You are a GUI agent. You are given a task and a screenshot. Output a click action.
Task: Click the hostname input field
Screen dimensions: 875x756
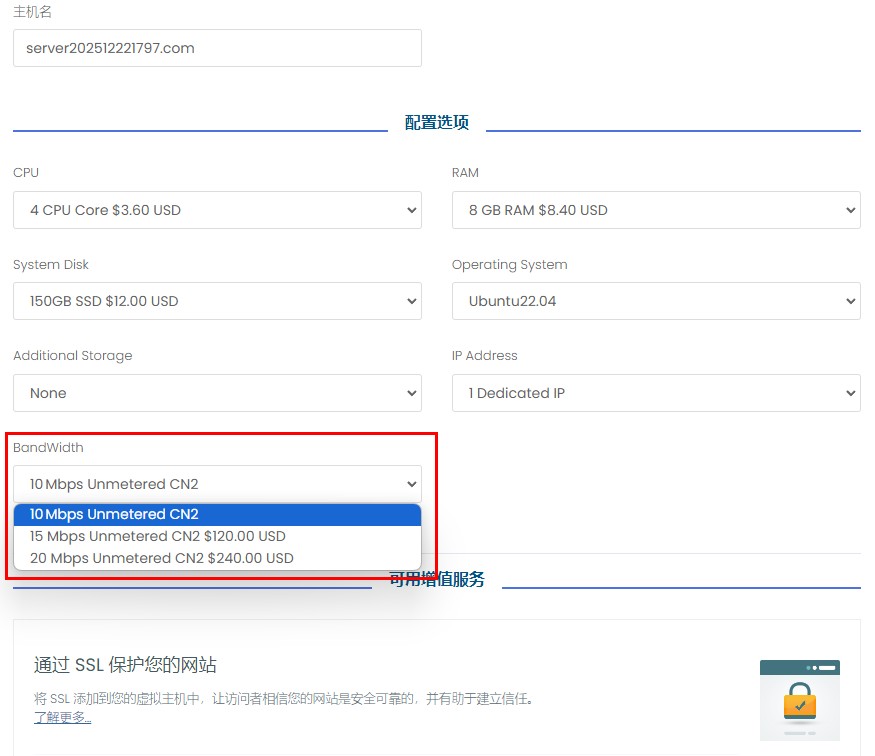pos(217,48)
